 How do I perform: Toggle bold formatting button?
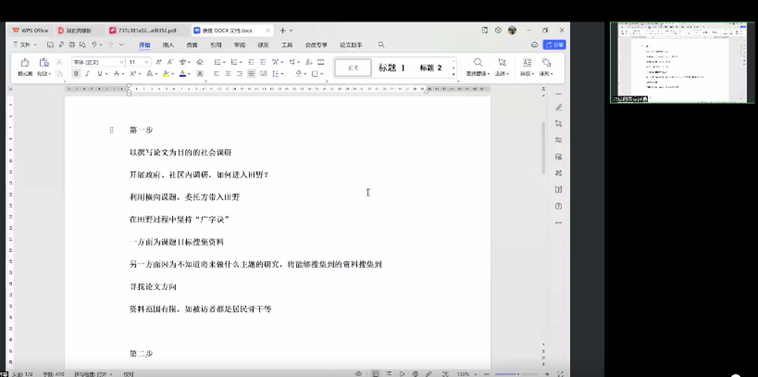point(76,74)
